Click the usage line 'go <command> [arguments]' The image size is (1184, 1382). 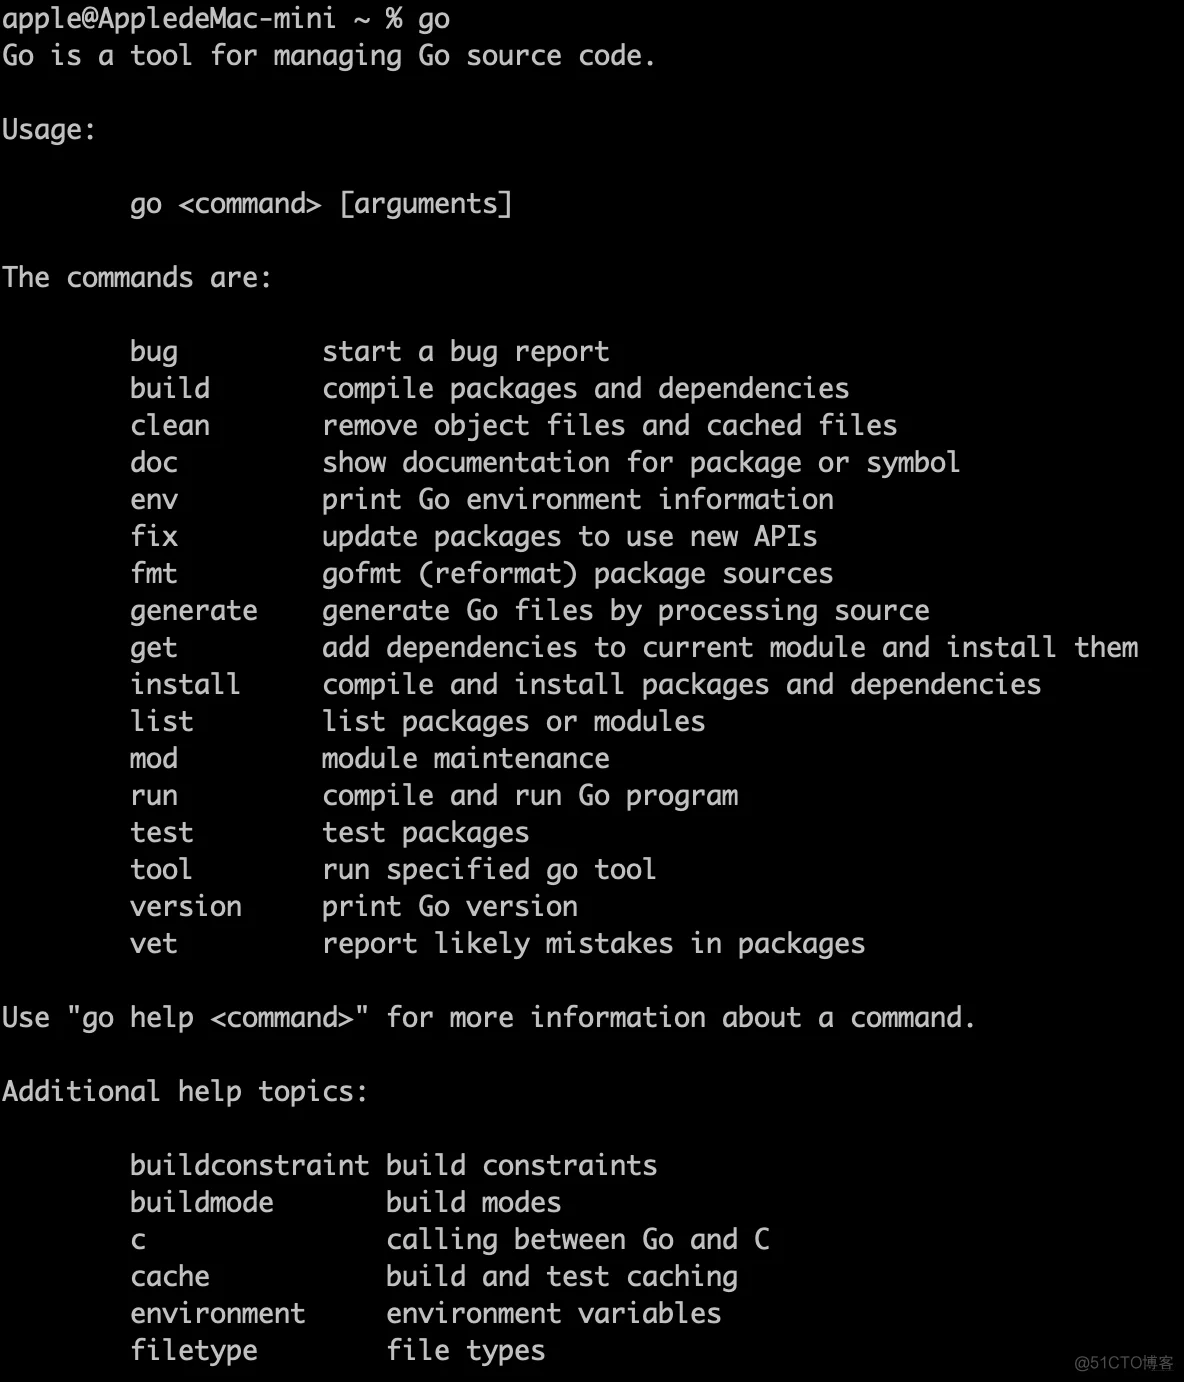321,204
